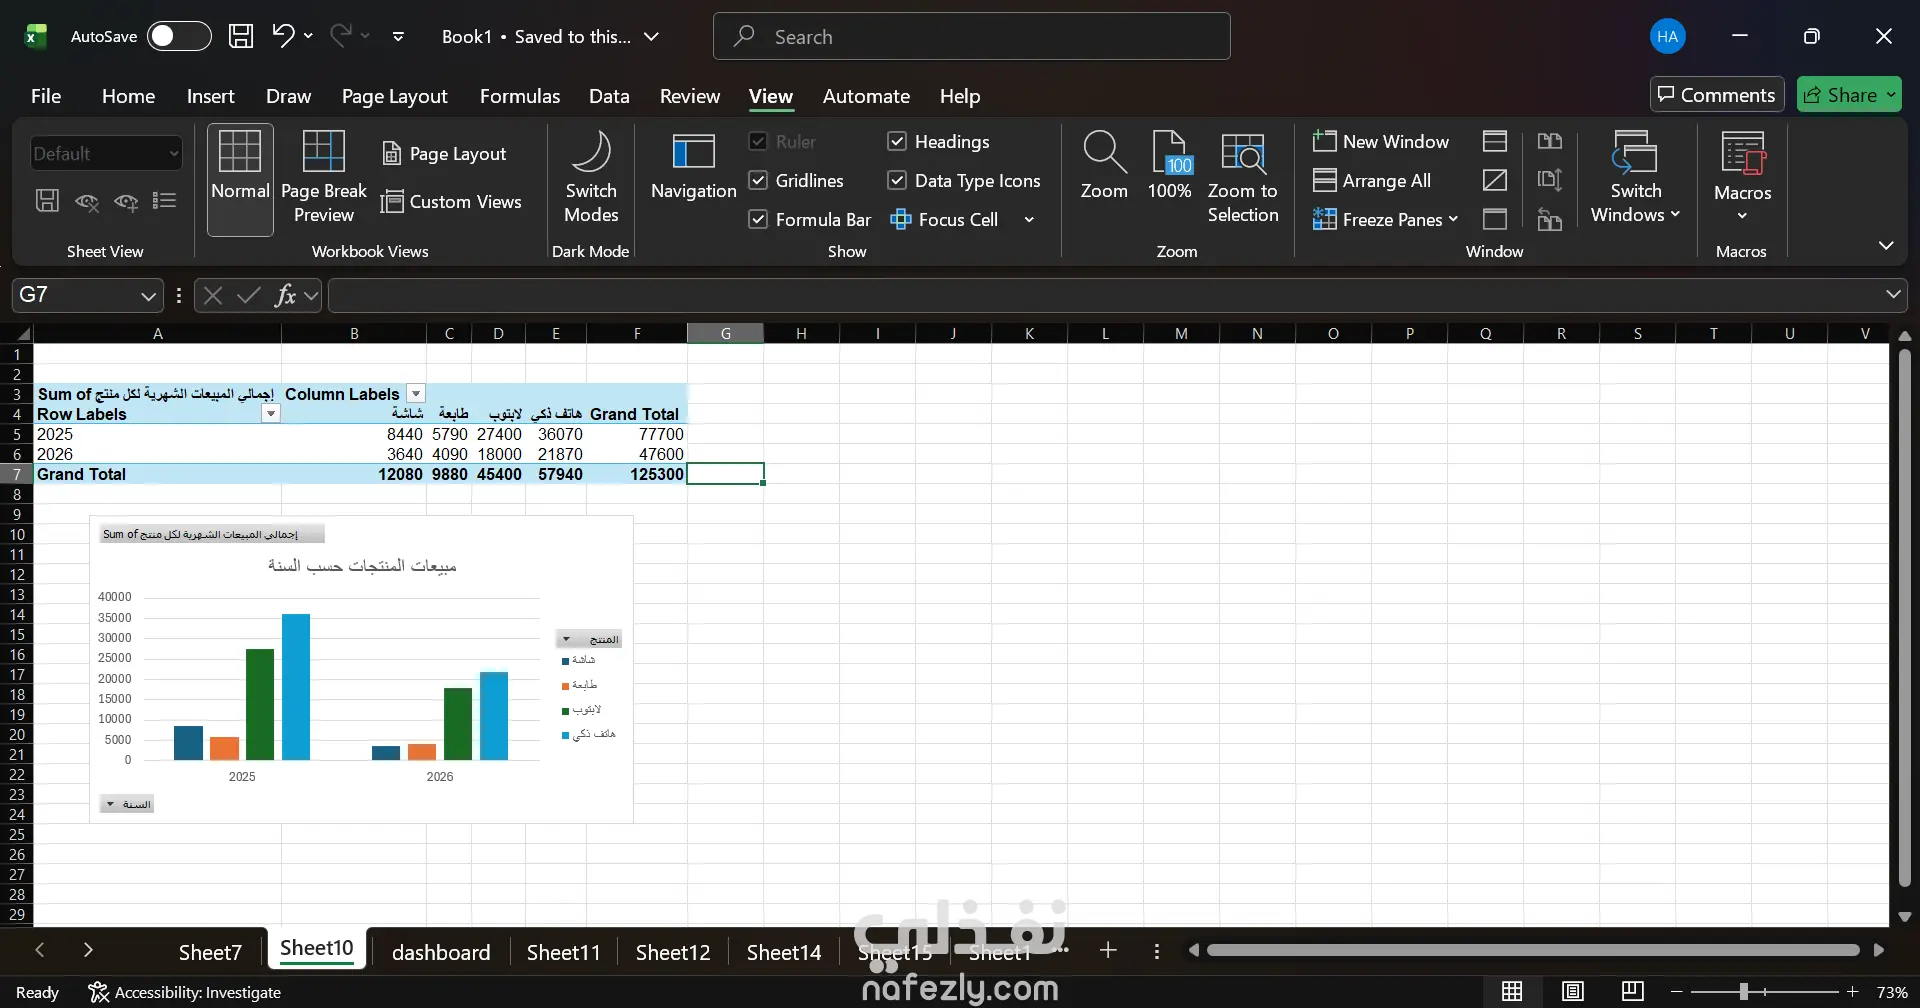Turn on the AutoSave toggle

click(179, 37)
